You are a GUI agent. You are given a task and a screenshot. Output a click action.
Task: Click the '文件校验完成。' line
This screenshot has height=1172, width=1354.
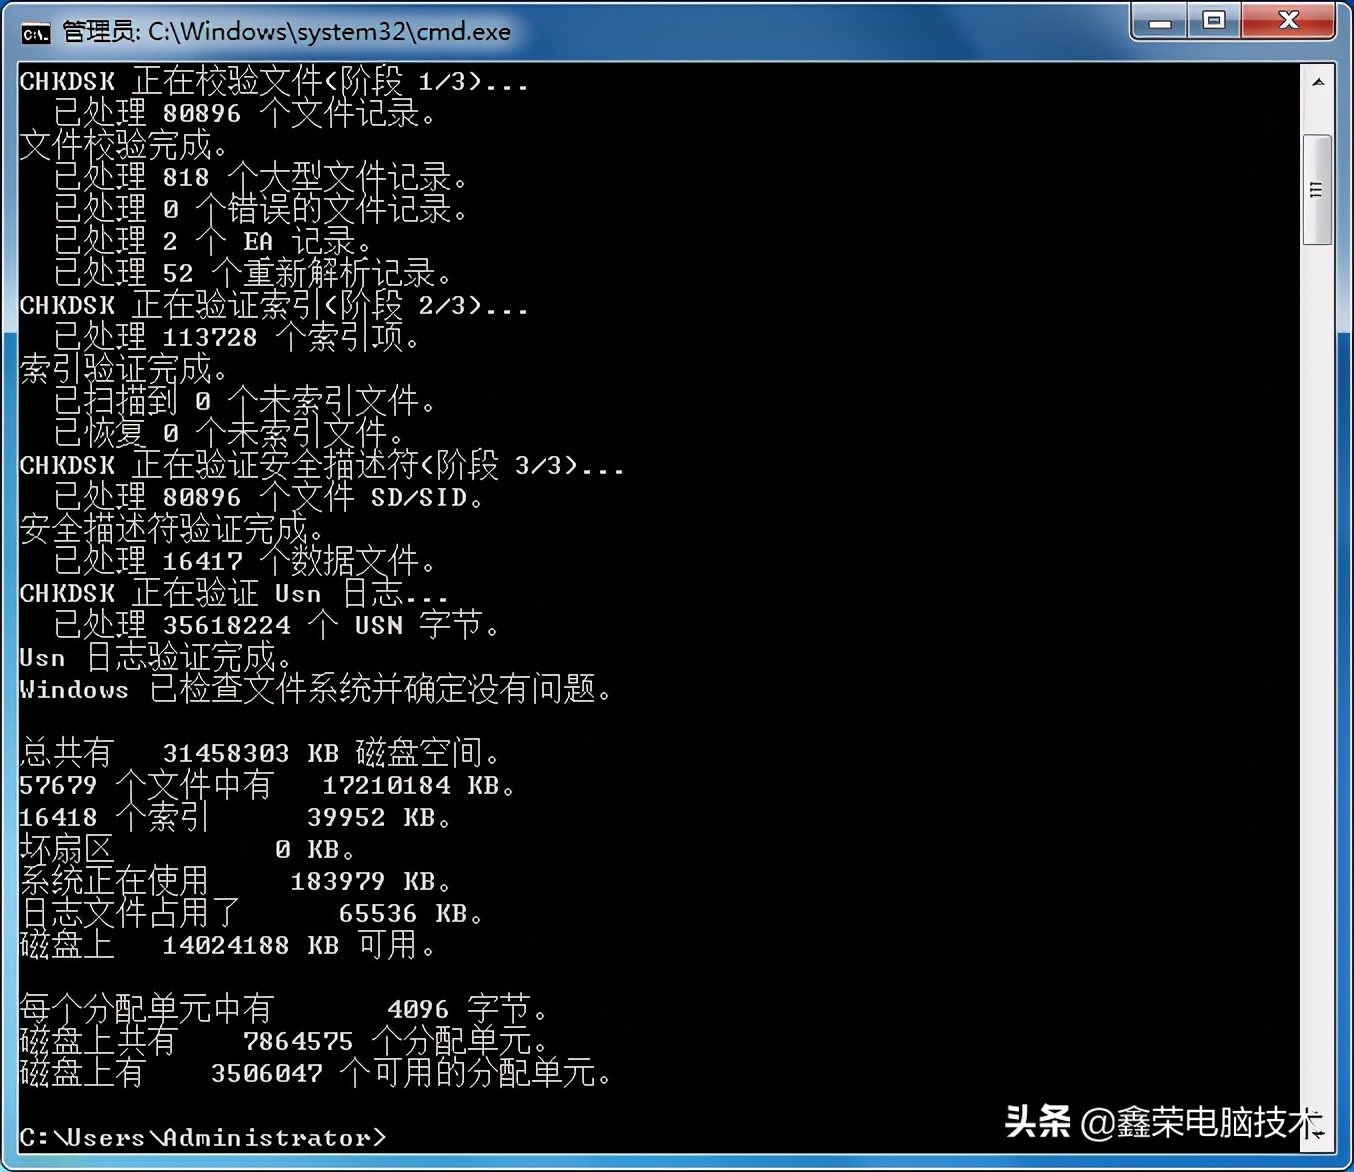125,145
